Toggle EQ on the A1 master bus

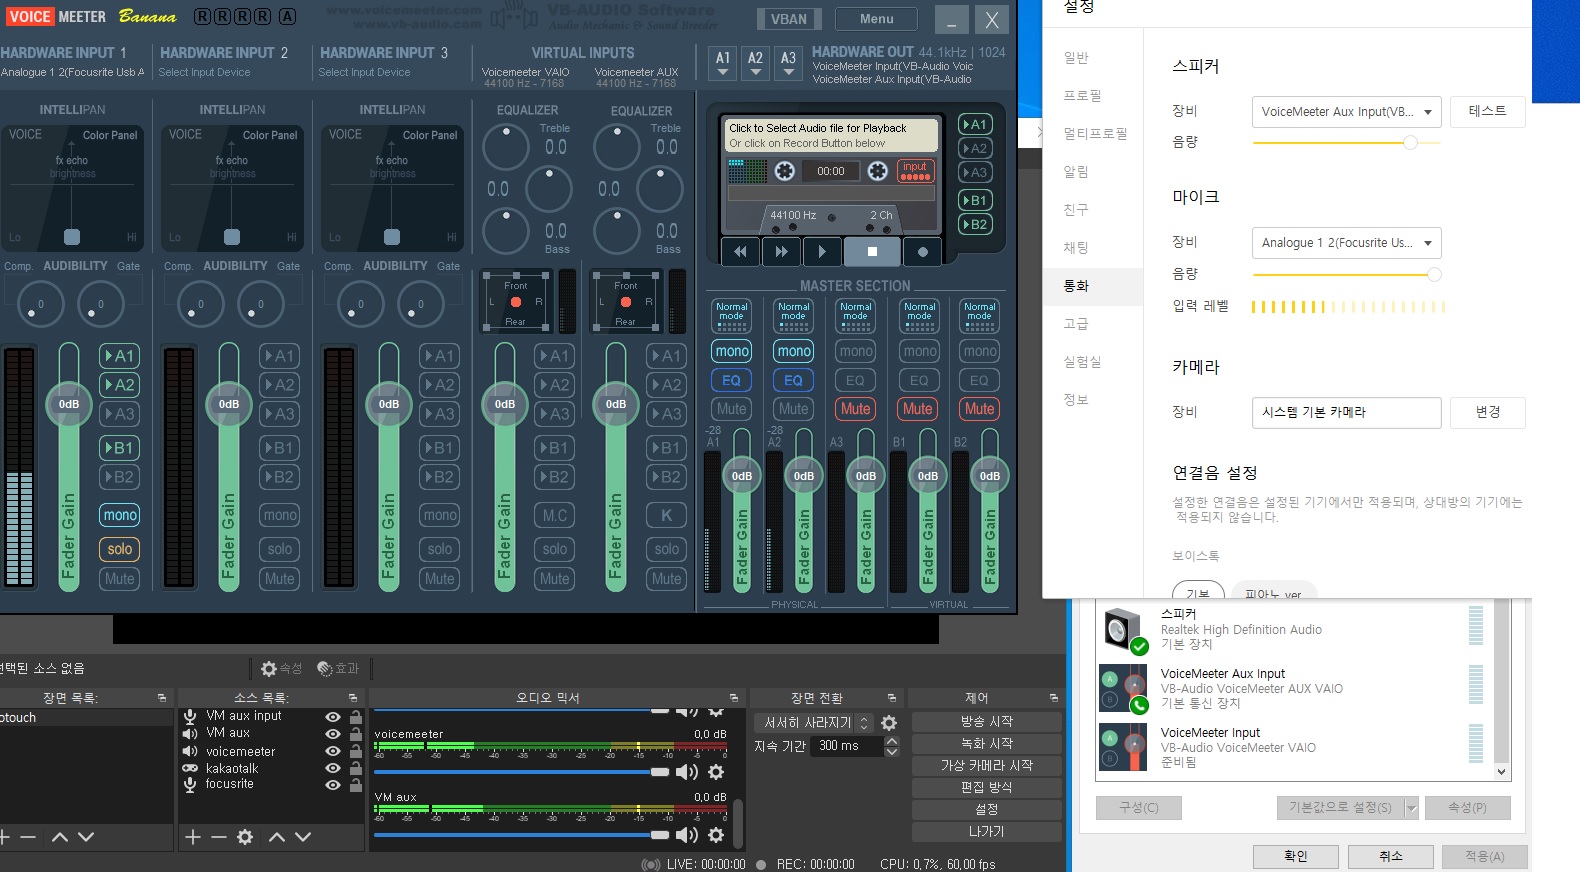pyautogui.click(x=732, y=380)
